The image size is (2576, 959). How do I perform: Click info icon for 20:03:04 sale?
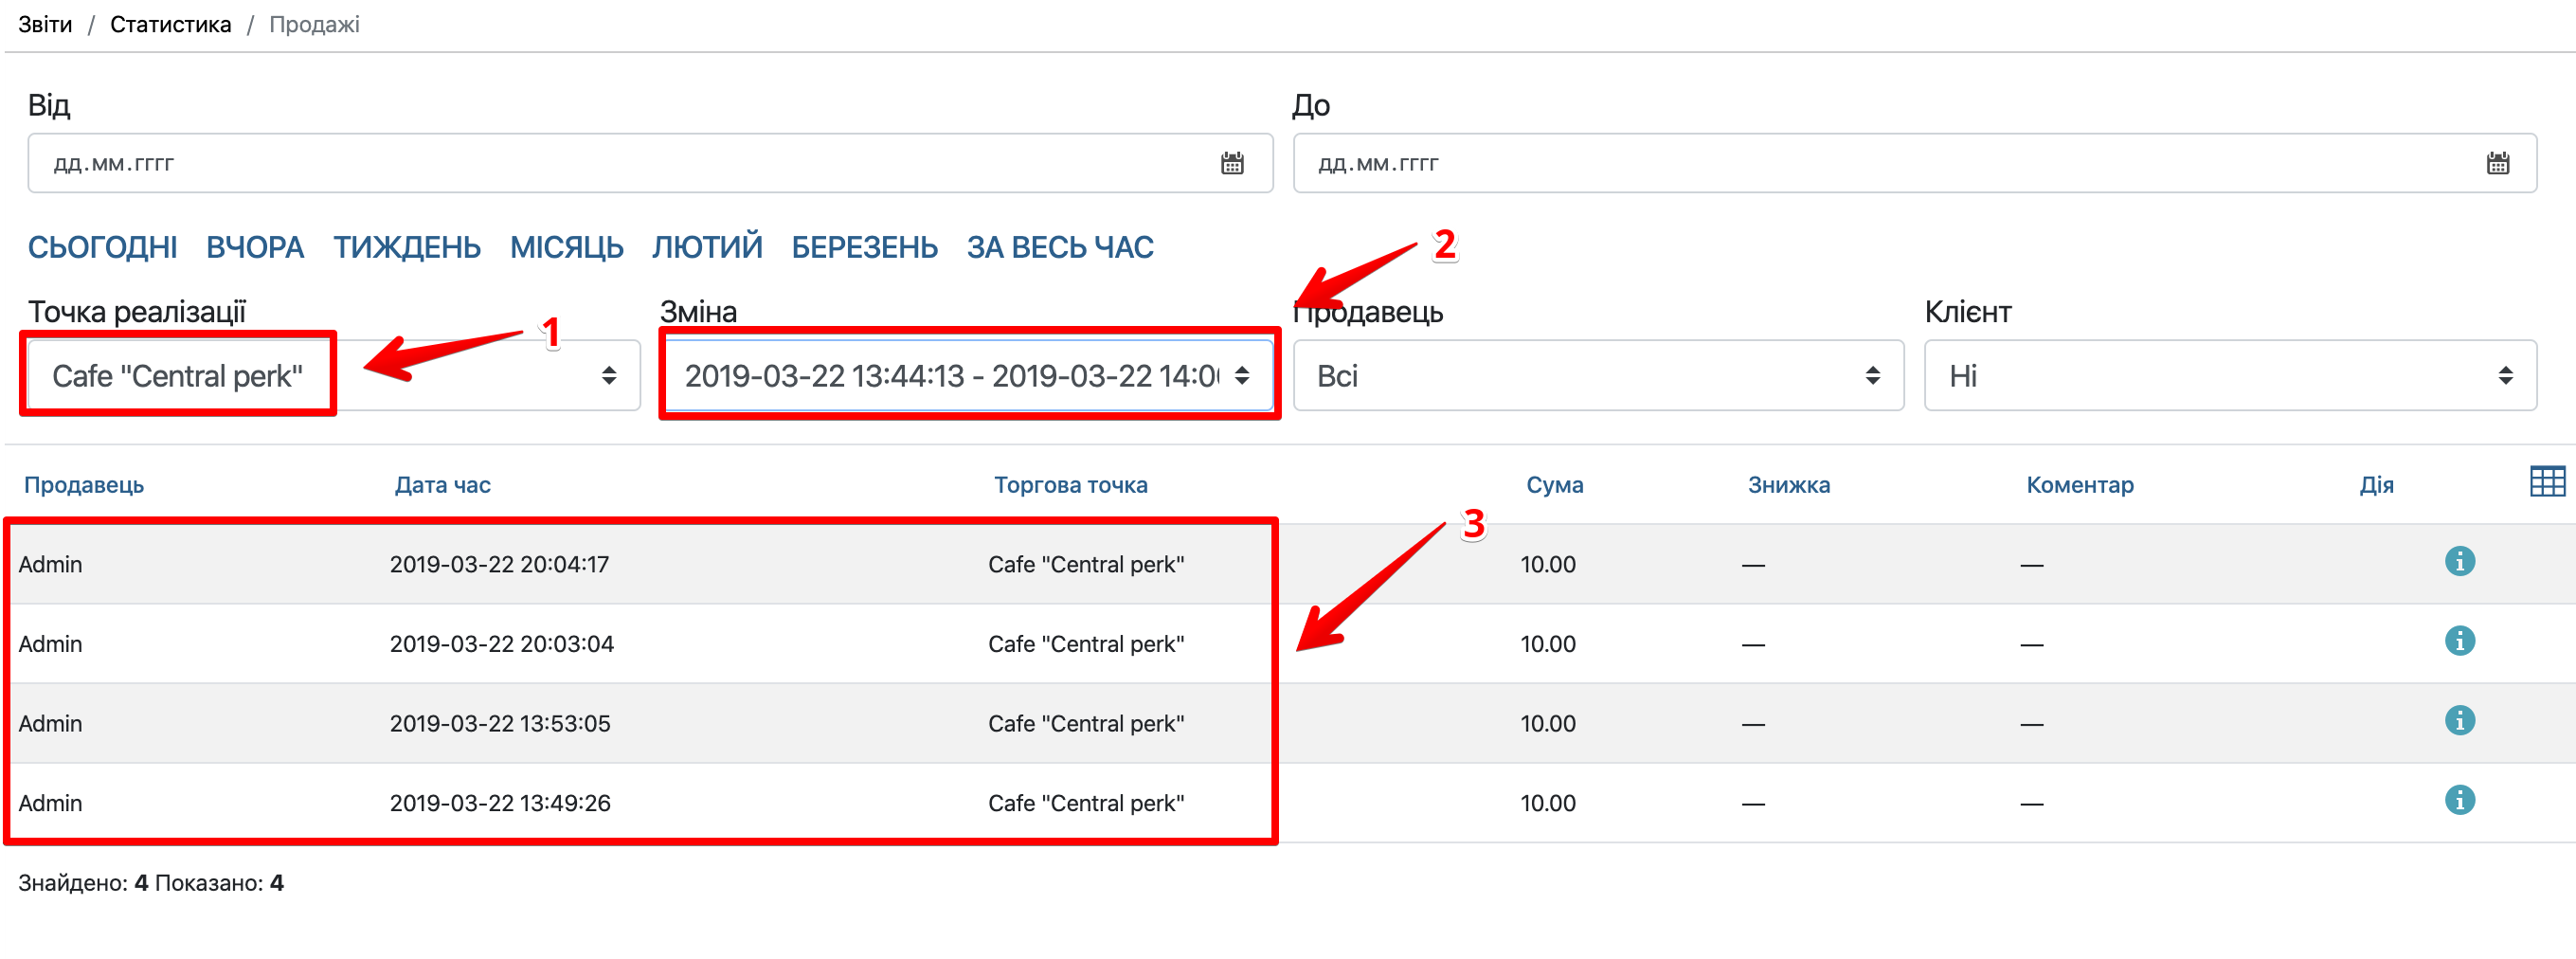coord(2459,641)
